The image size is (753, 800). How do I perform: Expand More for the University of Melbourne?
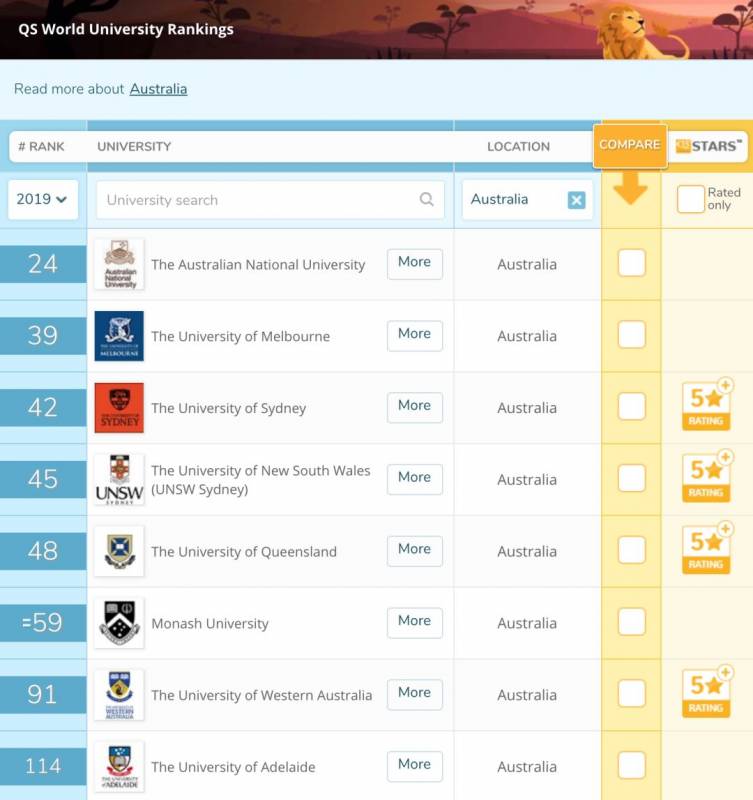click(414, 334)
